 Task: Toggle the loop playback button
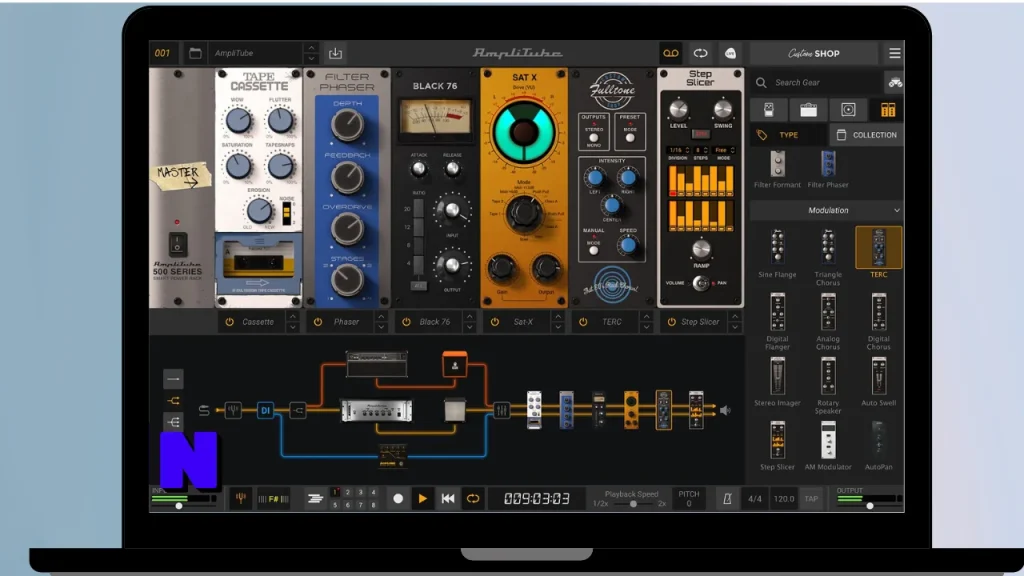[473, 499]
